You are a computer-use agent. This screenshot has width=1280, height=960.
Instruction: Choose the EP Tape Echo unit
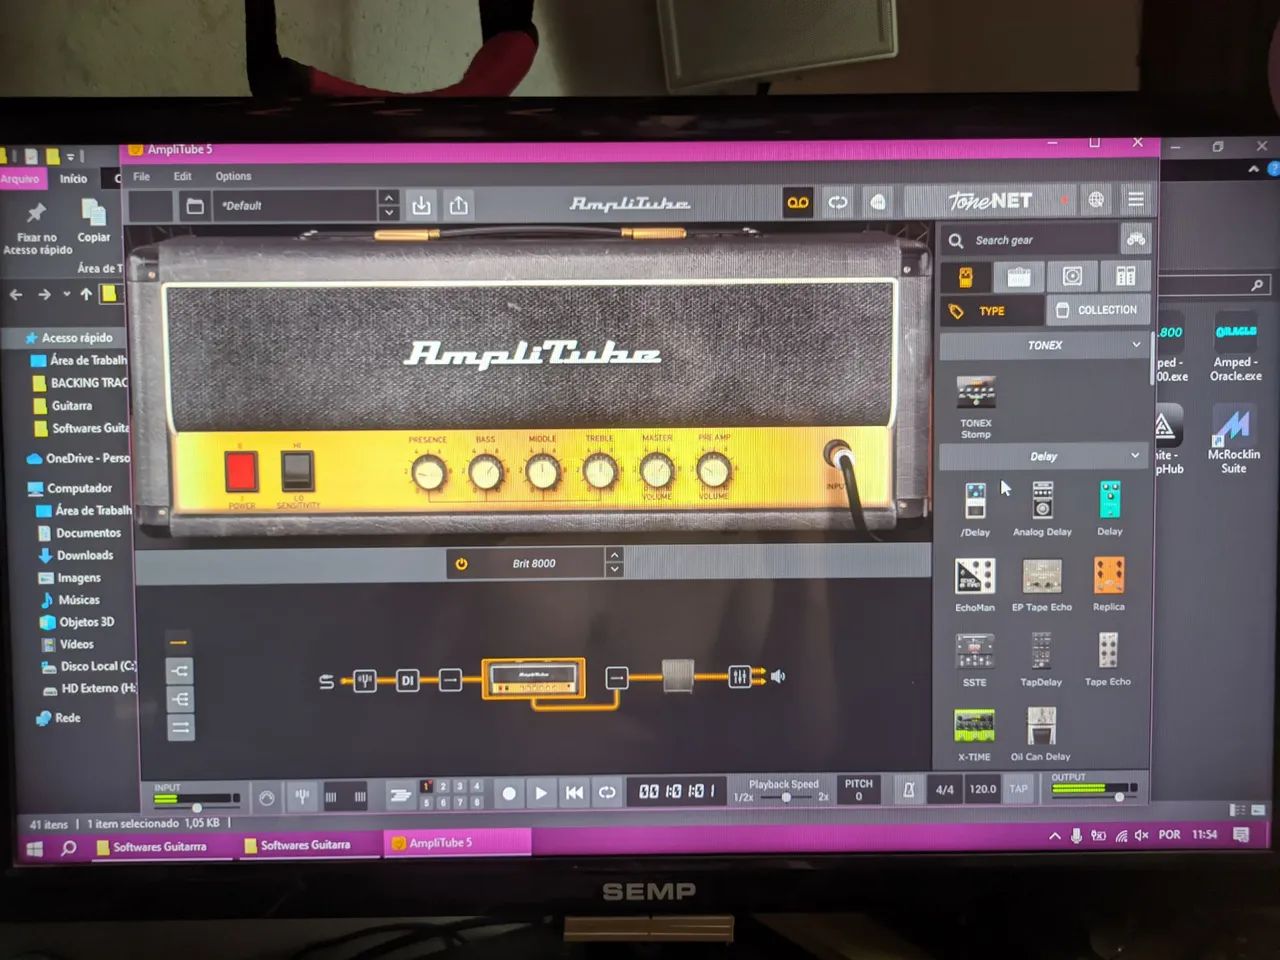1042,576
